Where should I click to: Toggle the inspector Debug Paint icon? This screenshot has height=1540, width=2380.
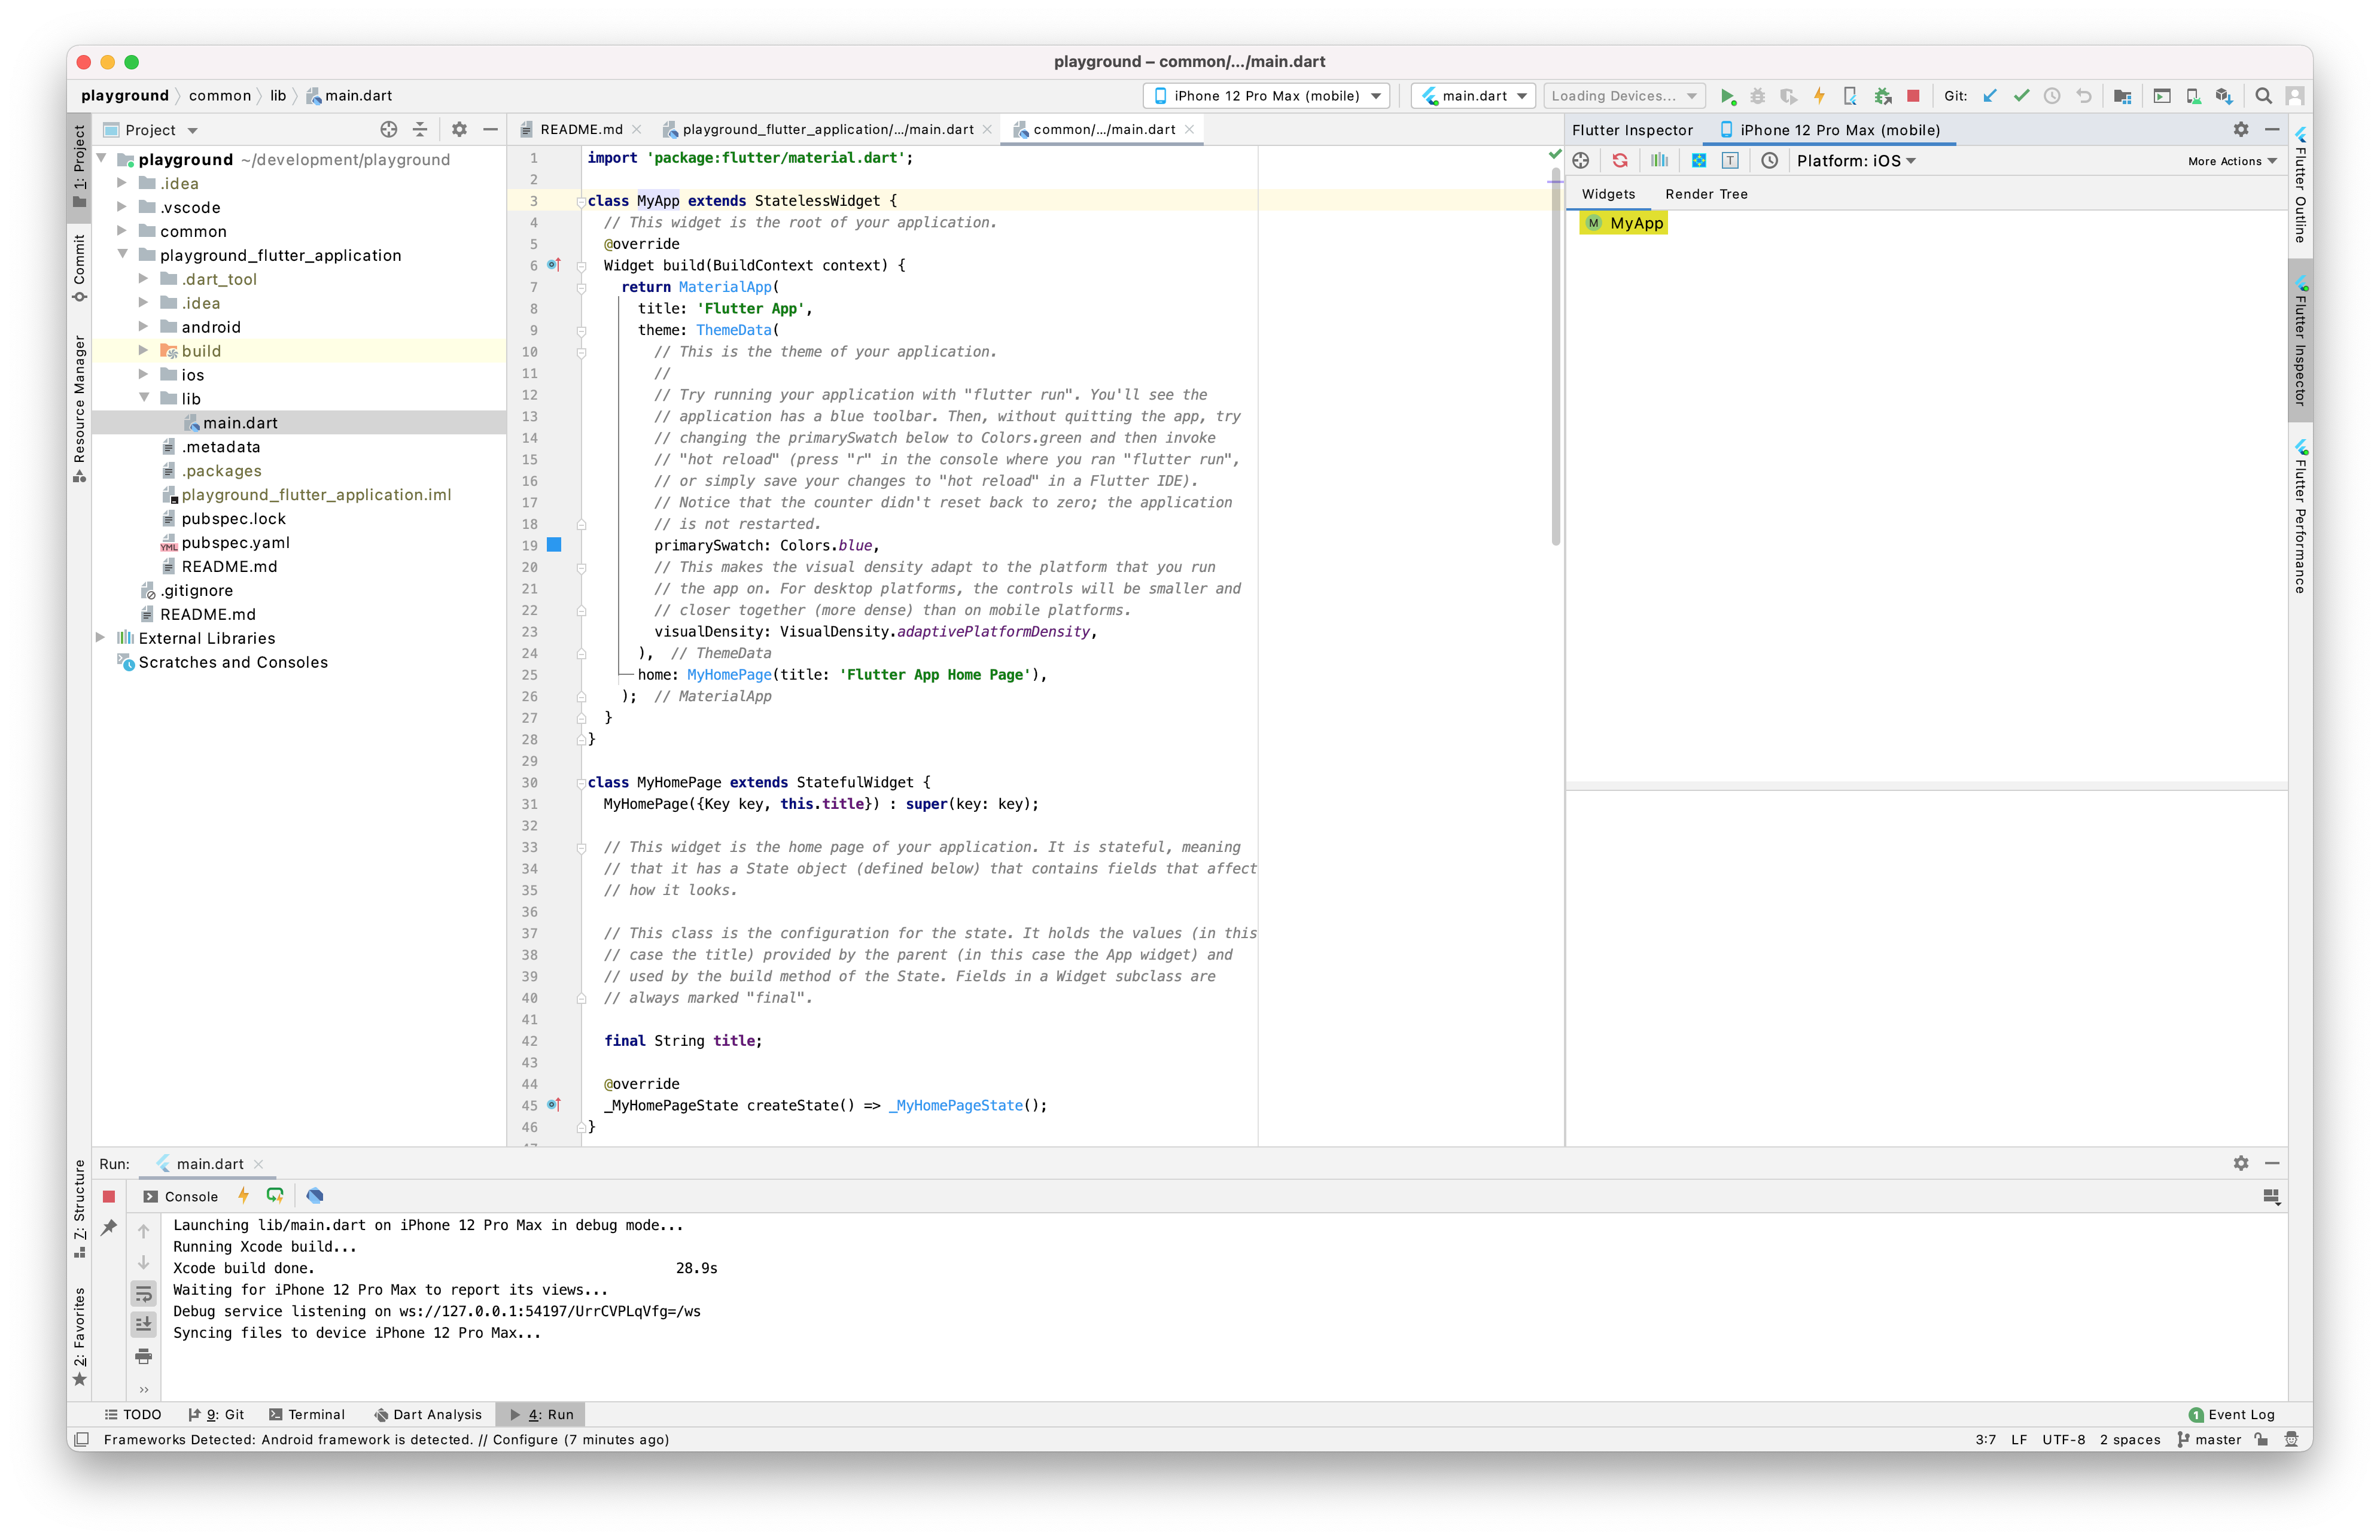(x=1698, y=161)
